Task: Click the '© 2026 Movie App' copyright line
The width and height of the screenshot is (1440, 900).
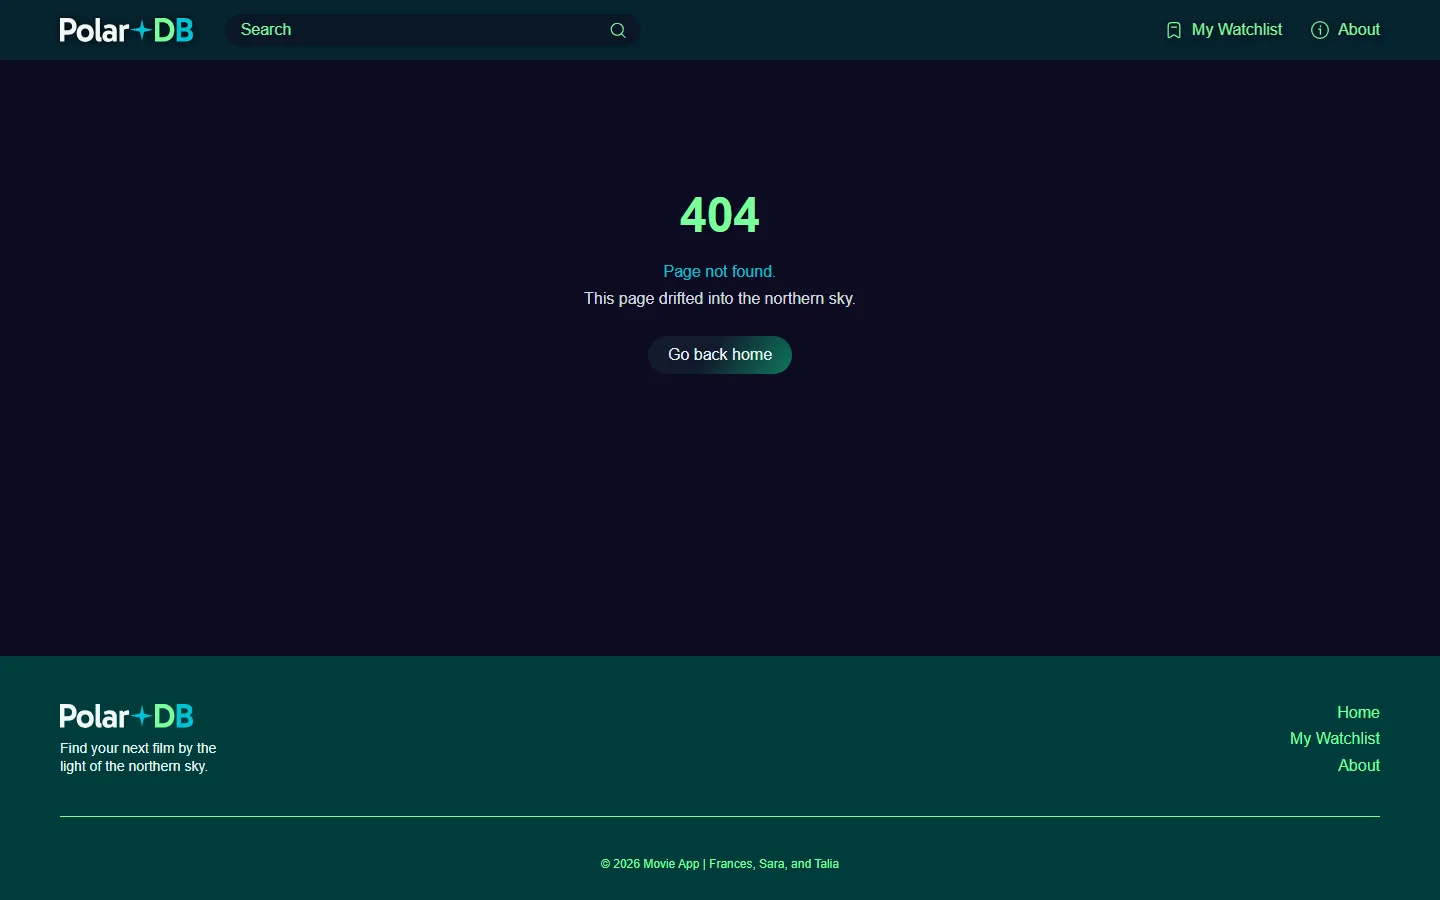Action: click(720, 864)
